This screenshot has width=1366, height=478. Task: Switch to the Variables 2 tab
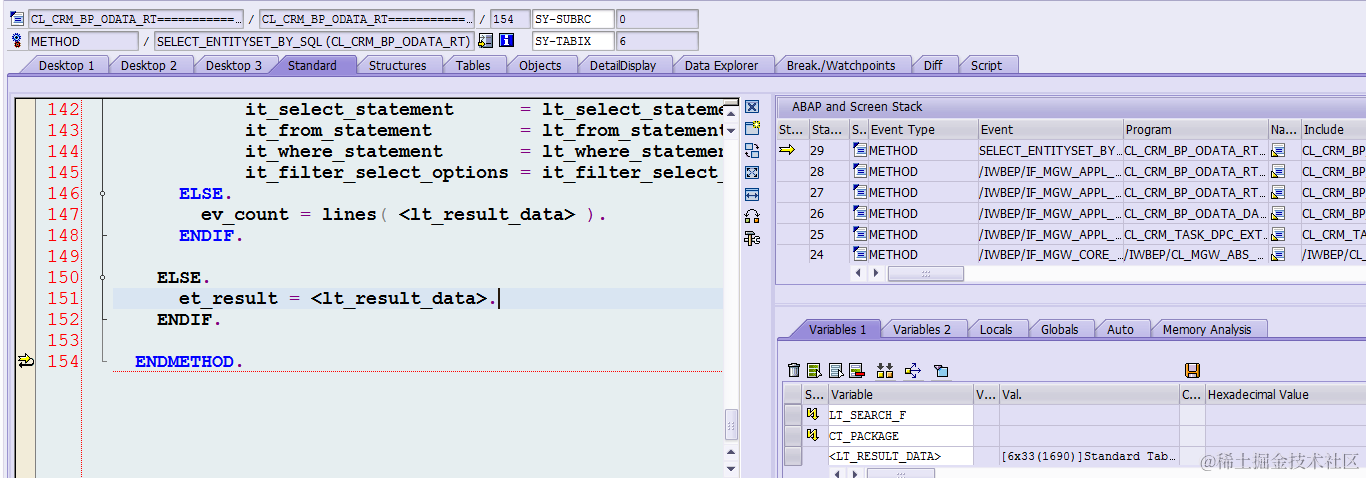[921, 329]
